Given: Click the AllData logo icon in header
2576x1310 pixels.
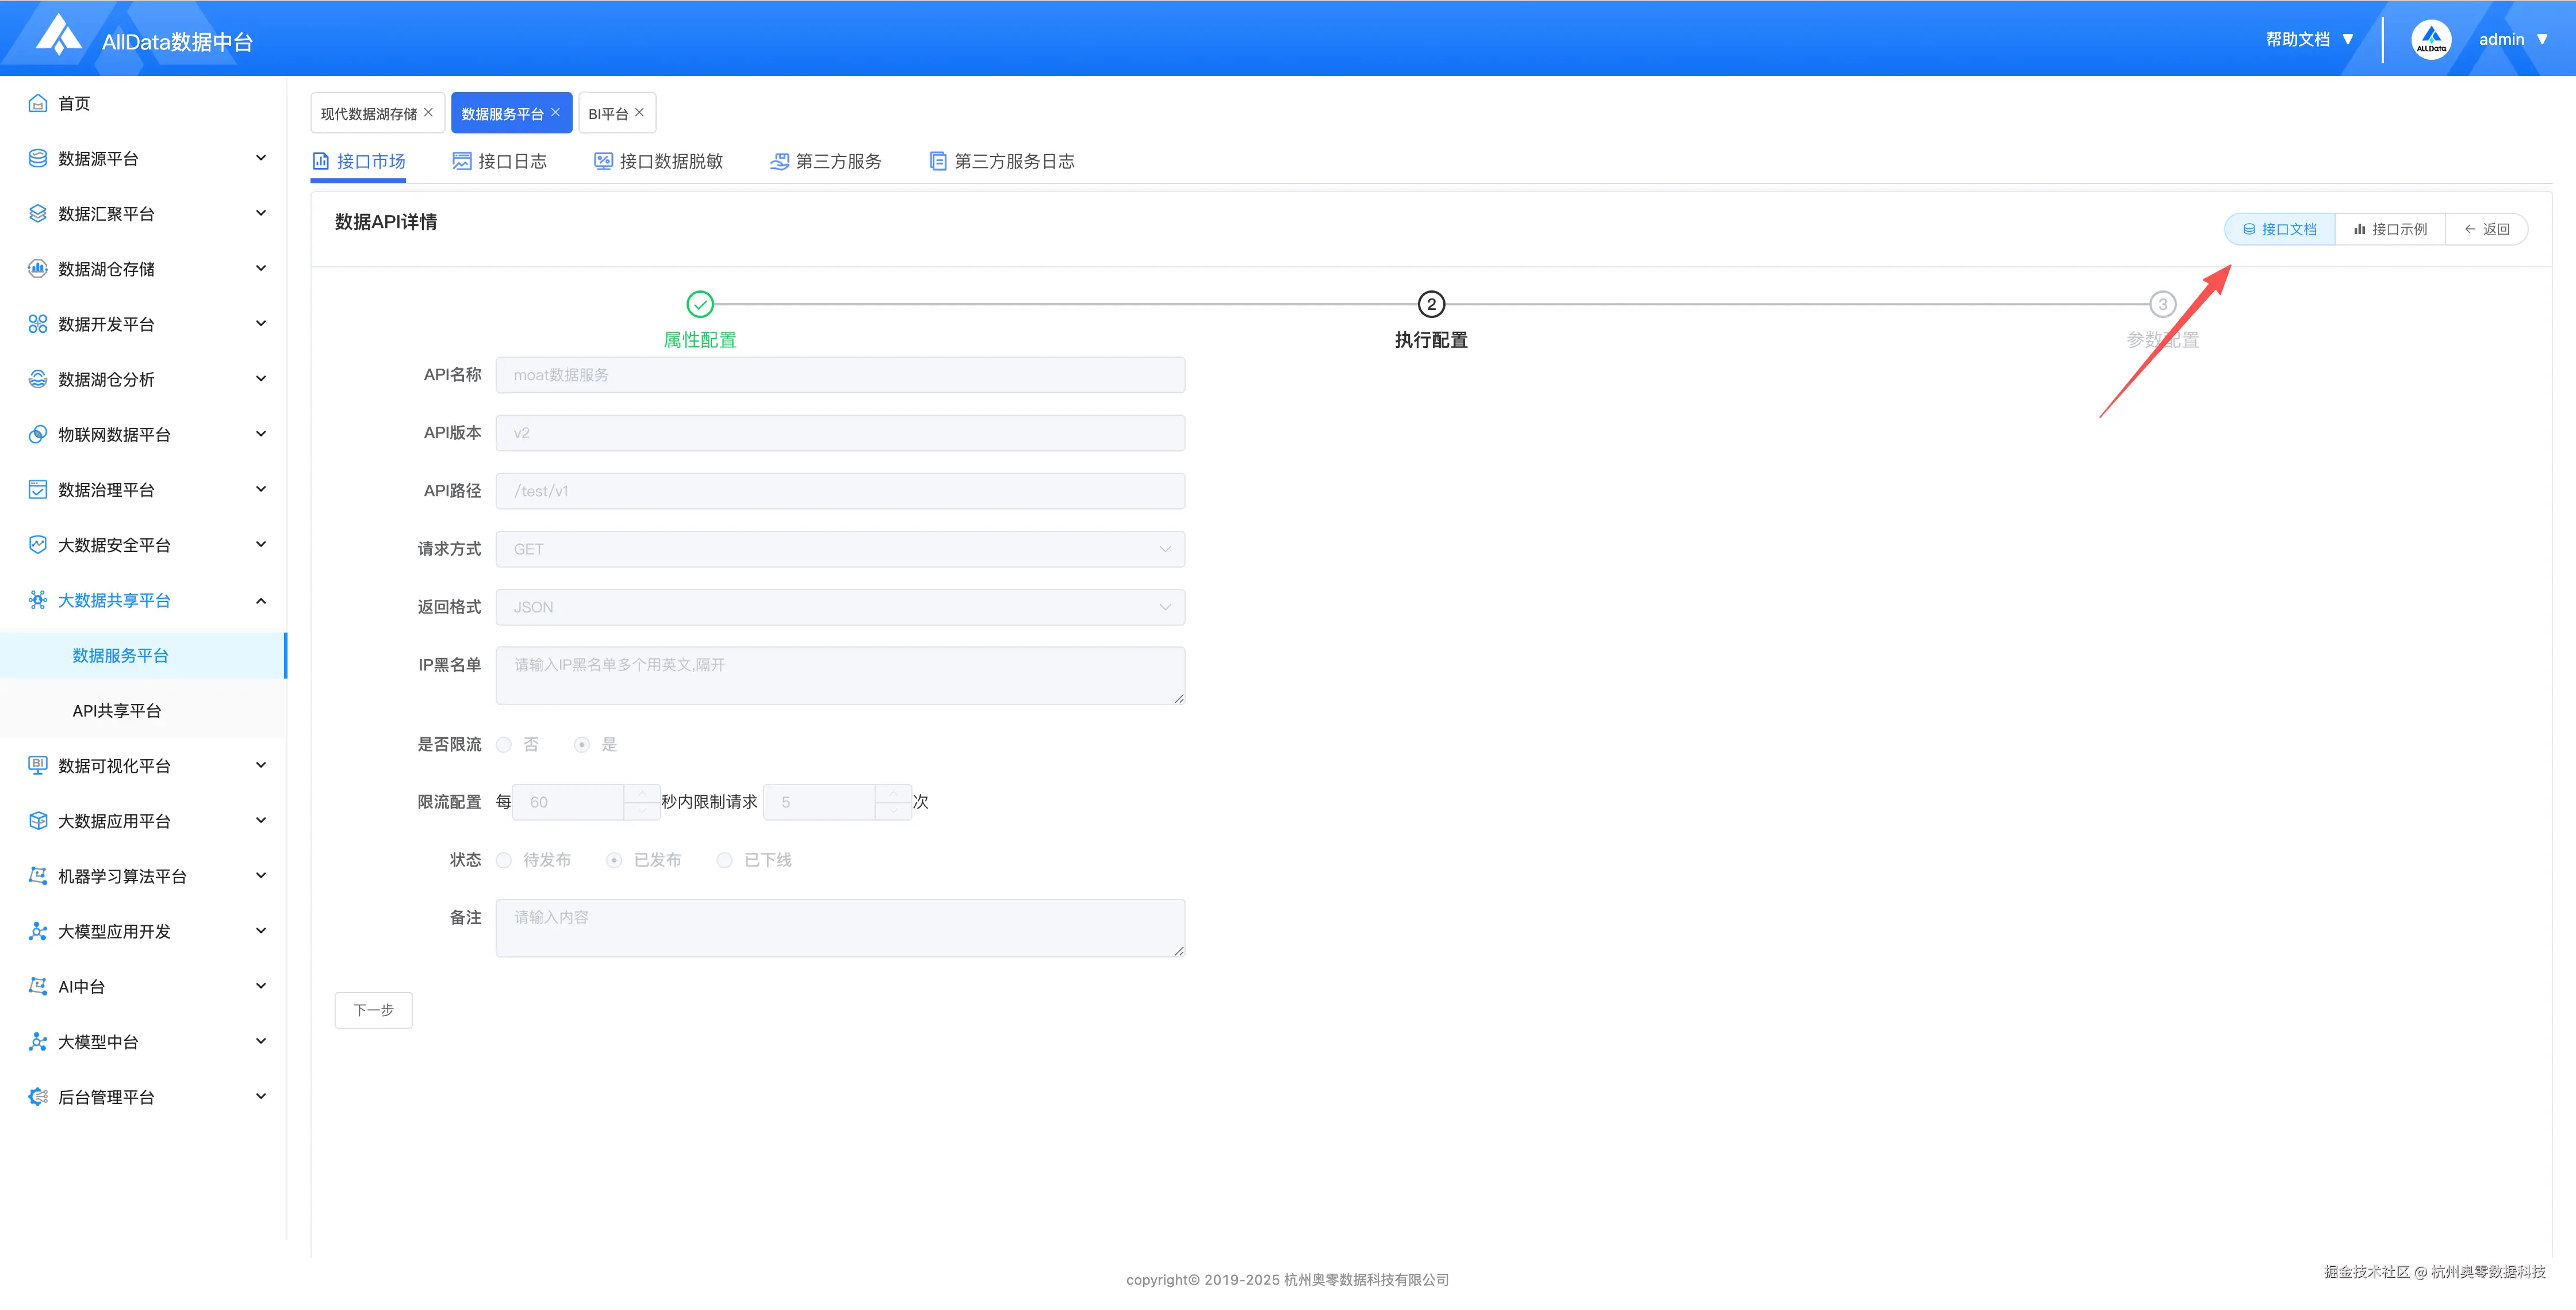Looking at the screenshot, I should [58, 36].
